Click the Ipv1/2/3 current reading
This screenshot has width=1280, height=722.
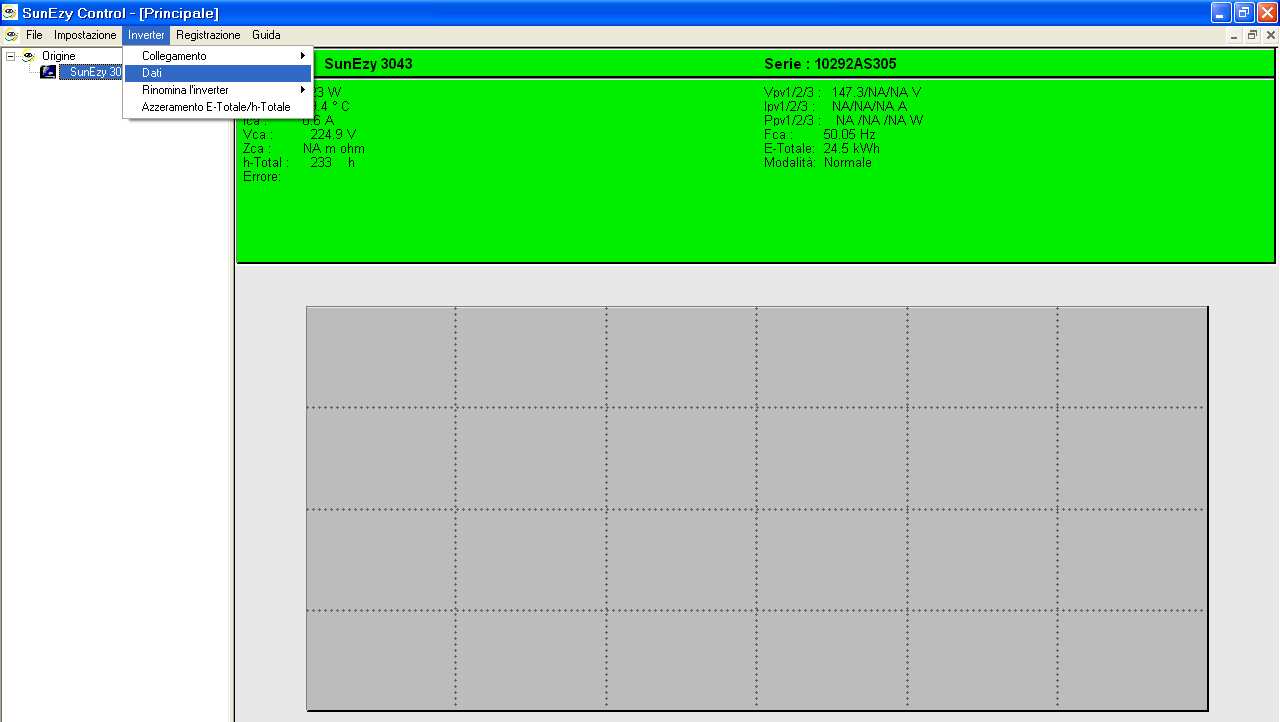[x=835, y=106]
